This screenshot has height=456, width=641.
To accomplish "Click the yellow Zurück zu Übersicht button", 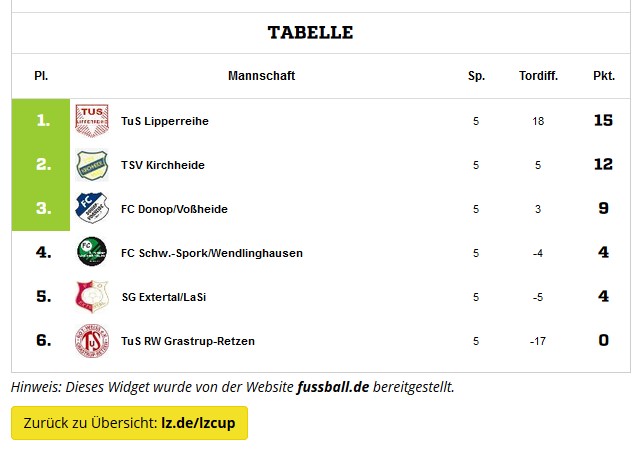I will 130,423.
